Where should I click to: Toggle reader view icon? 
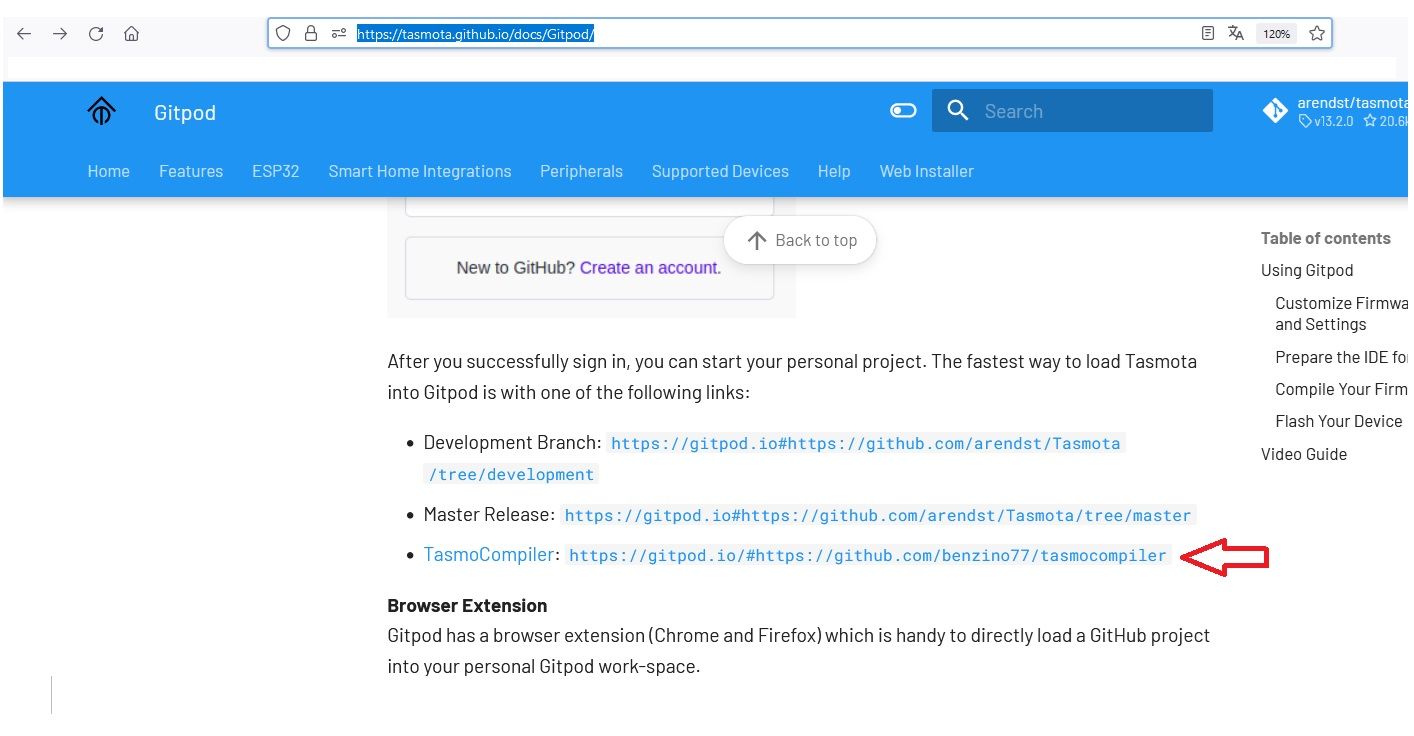pos(1208,33)
